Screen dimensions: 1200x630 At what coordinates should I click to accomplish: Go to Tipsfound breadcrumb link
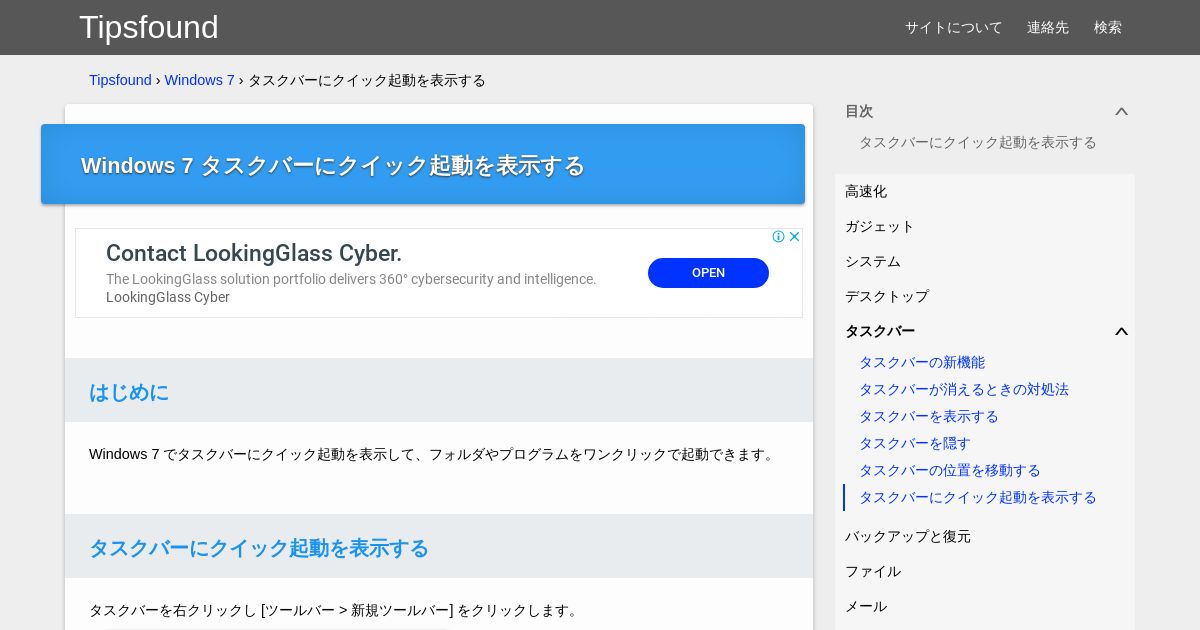tap(120, 80)
